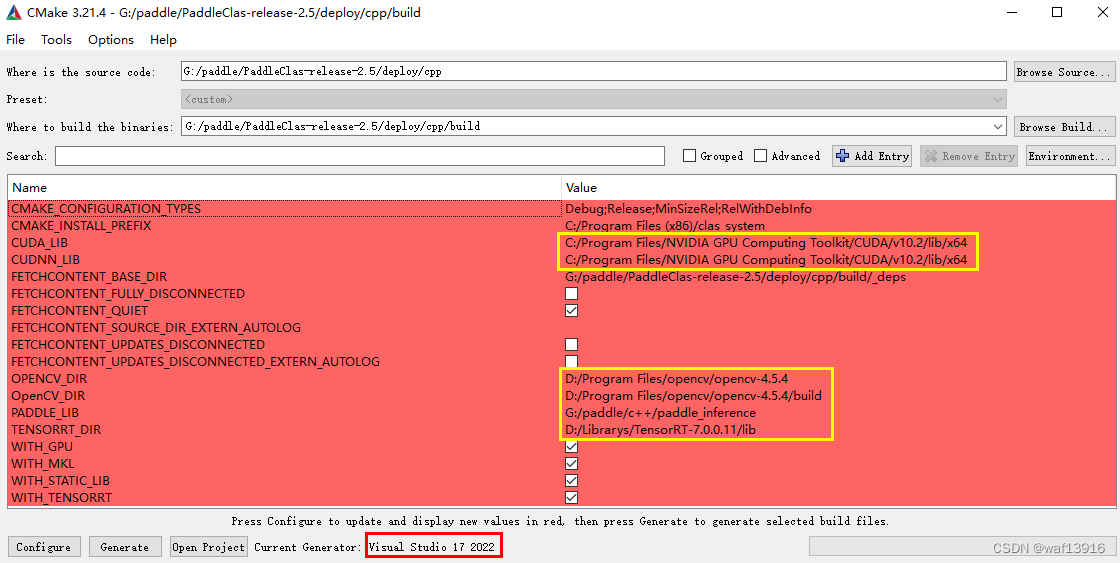Click Browse Source button
Viewport: 1120px width, 563px height.
(x=1064, y=71)
